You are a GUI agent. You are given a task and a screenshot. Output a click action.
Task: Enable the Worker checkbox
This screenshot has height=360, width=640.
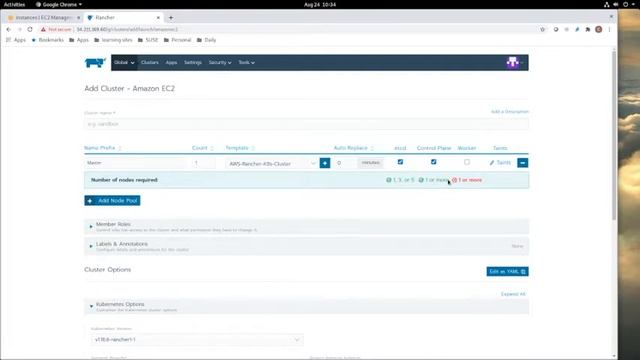pyautogui.click(x=467, y=162)
